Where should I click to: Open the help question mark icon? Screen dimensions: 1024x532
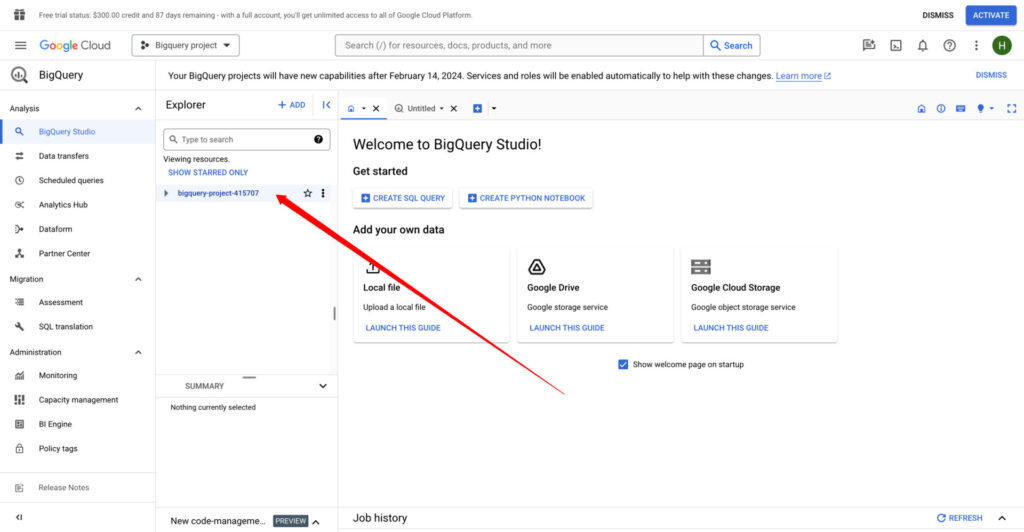tap(949, 45)
